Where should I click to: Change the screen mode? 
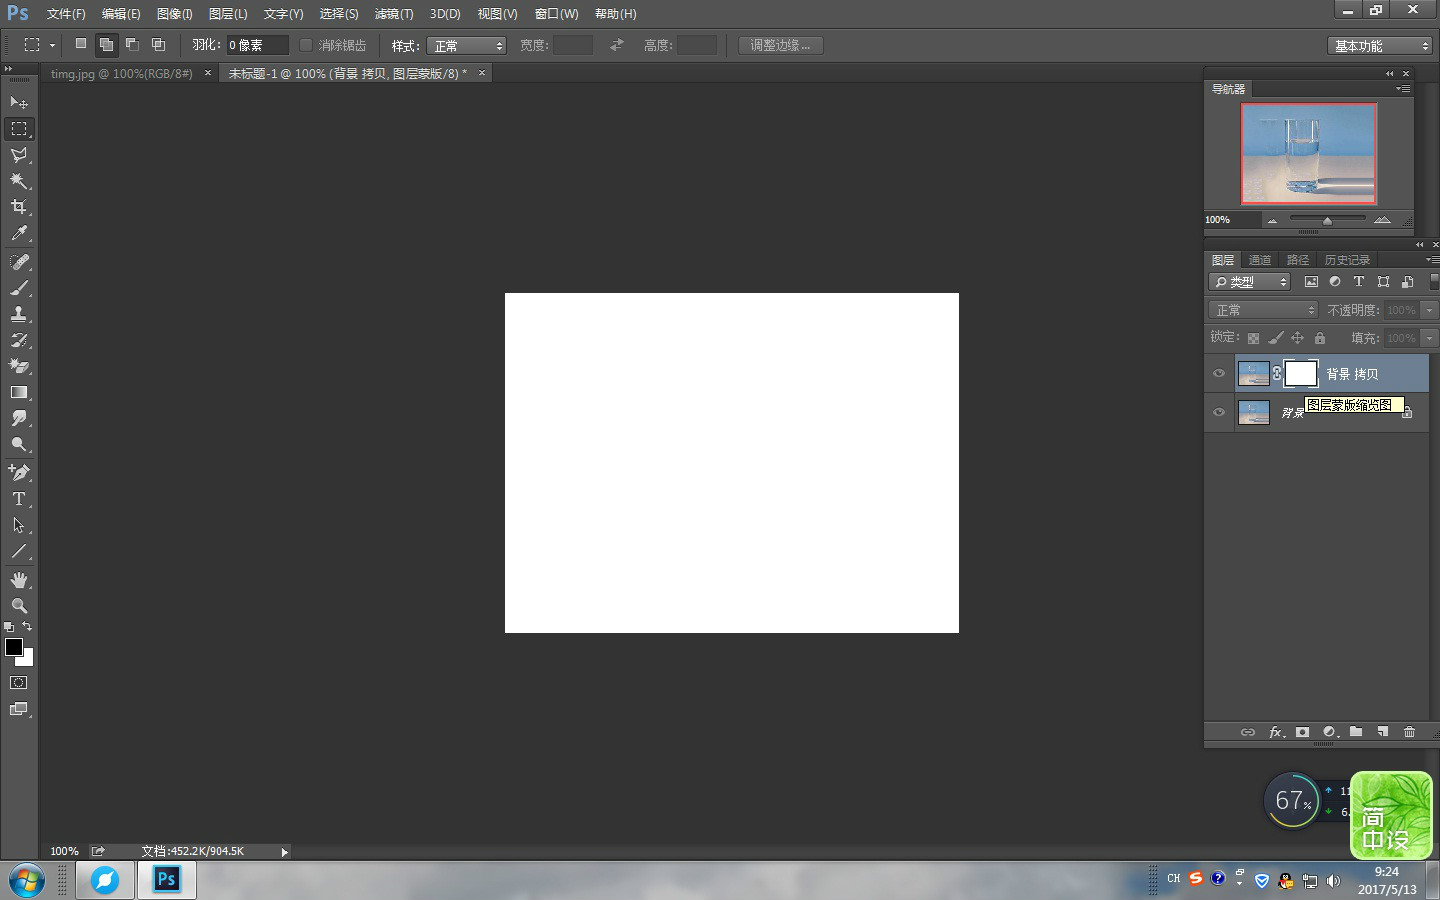[x=18, y=709]
